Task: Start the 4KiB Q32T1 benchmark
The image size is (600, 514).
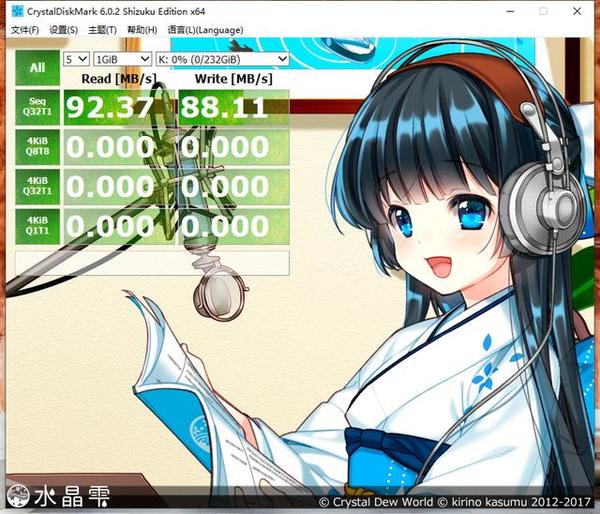Action: 38,186
